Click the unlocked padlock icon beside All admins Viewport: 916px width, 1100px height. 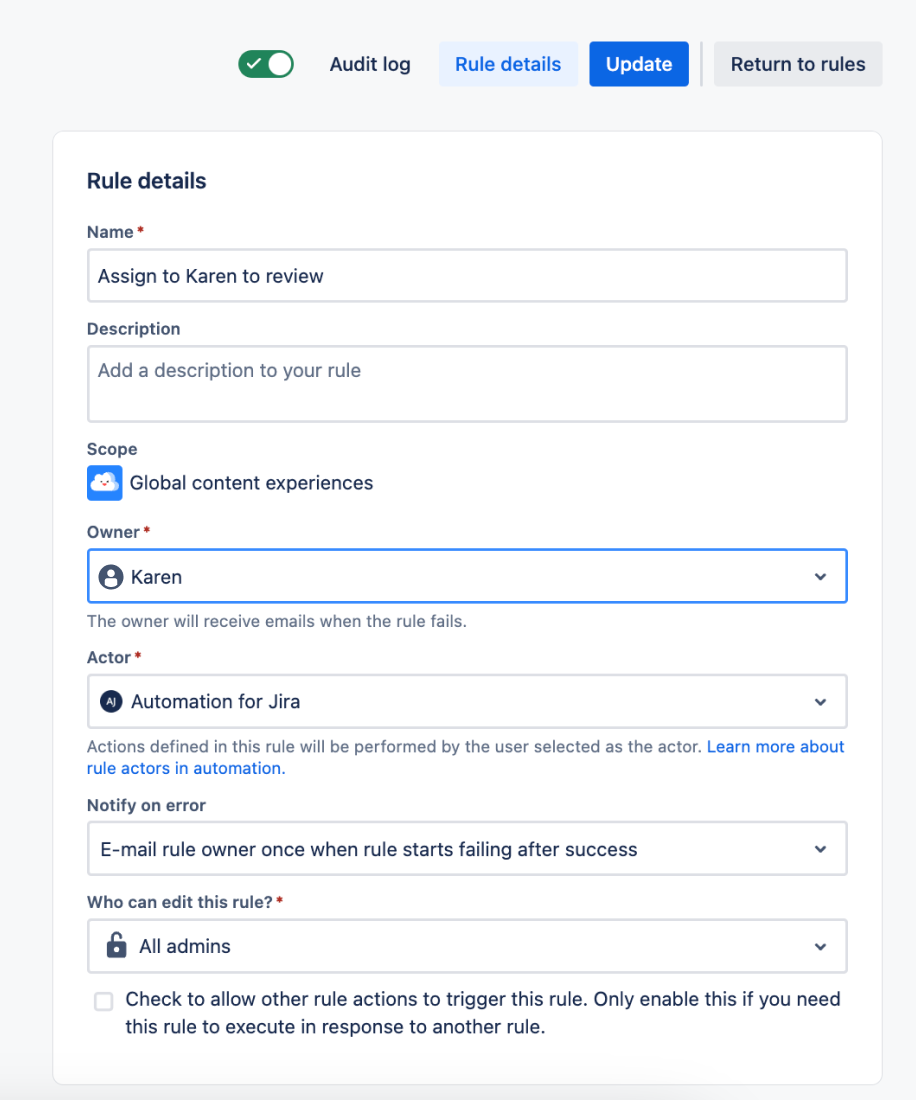tap(117, 945)
